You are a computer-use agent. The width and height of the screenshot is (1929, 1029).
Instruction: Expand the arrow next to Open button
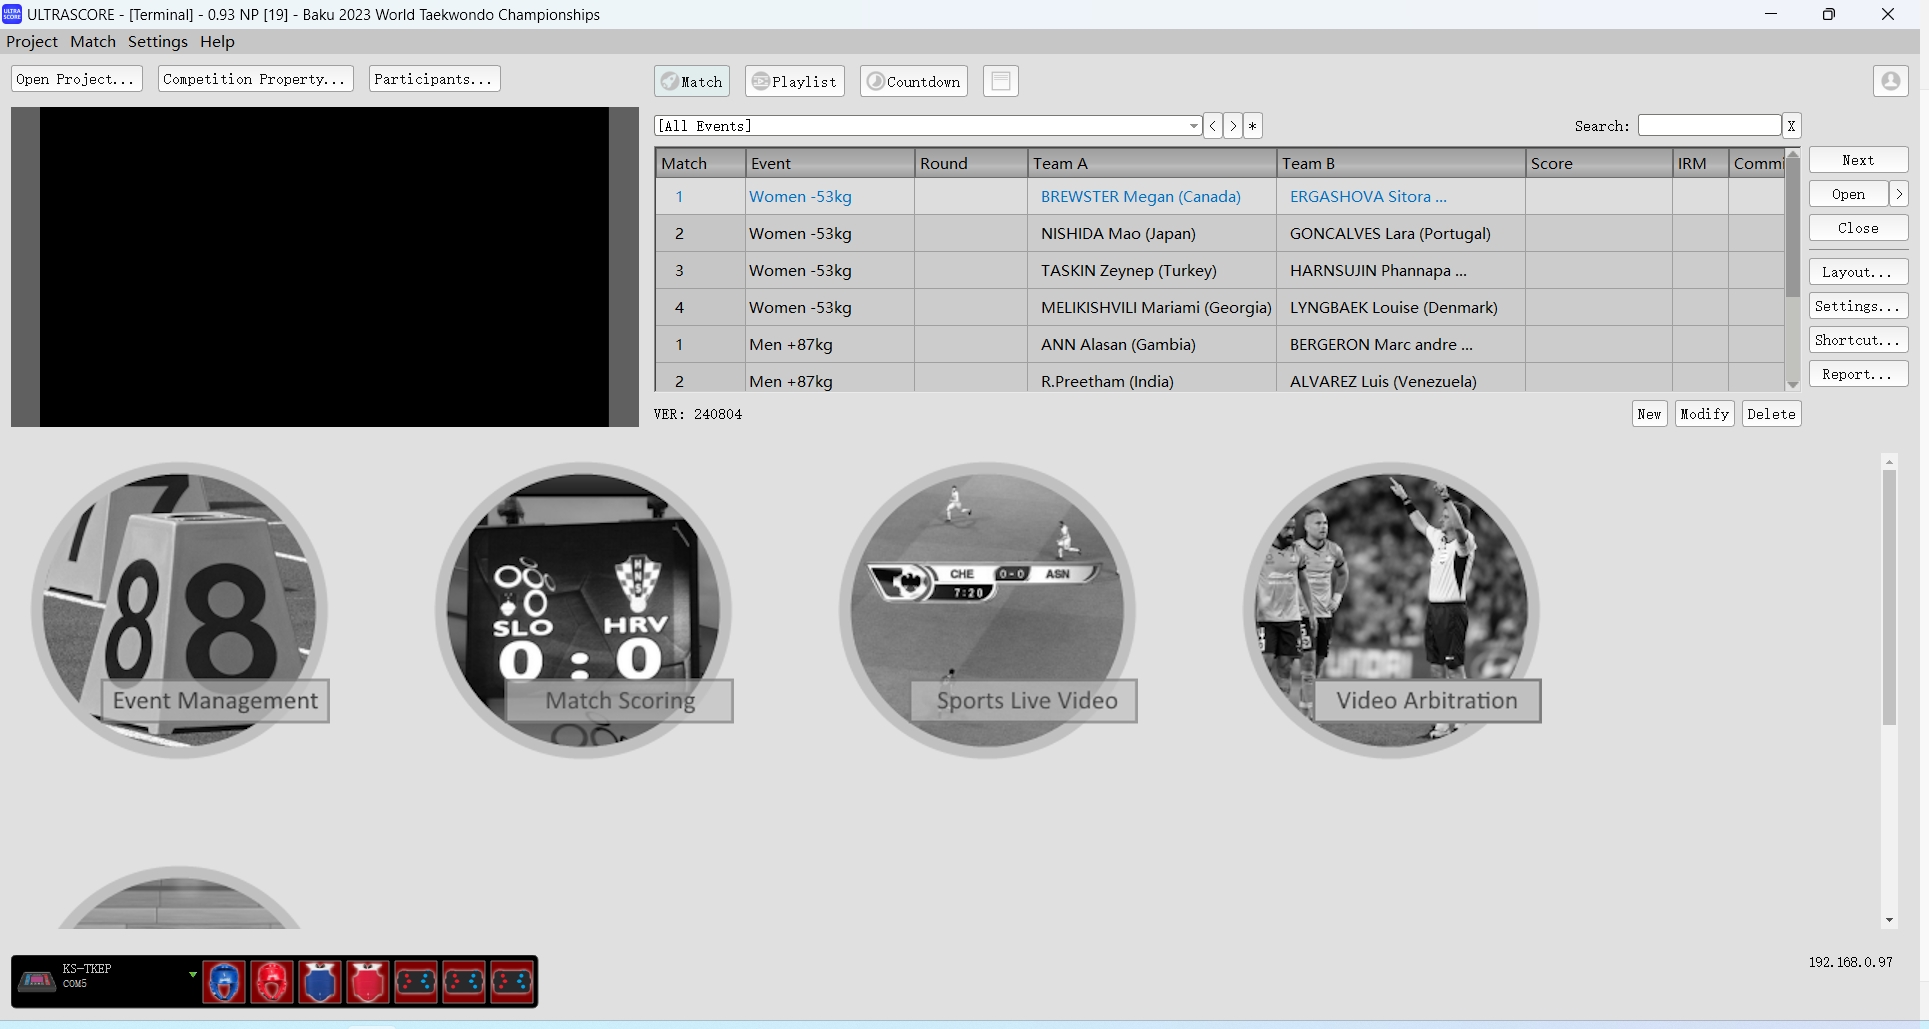point(1898,194)
